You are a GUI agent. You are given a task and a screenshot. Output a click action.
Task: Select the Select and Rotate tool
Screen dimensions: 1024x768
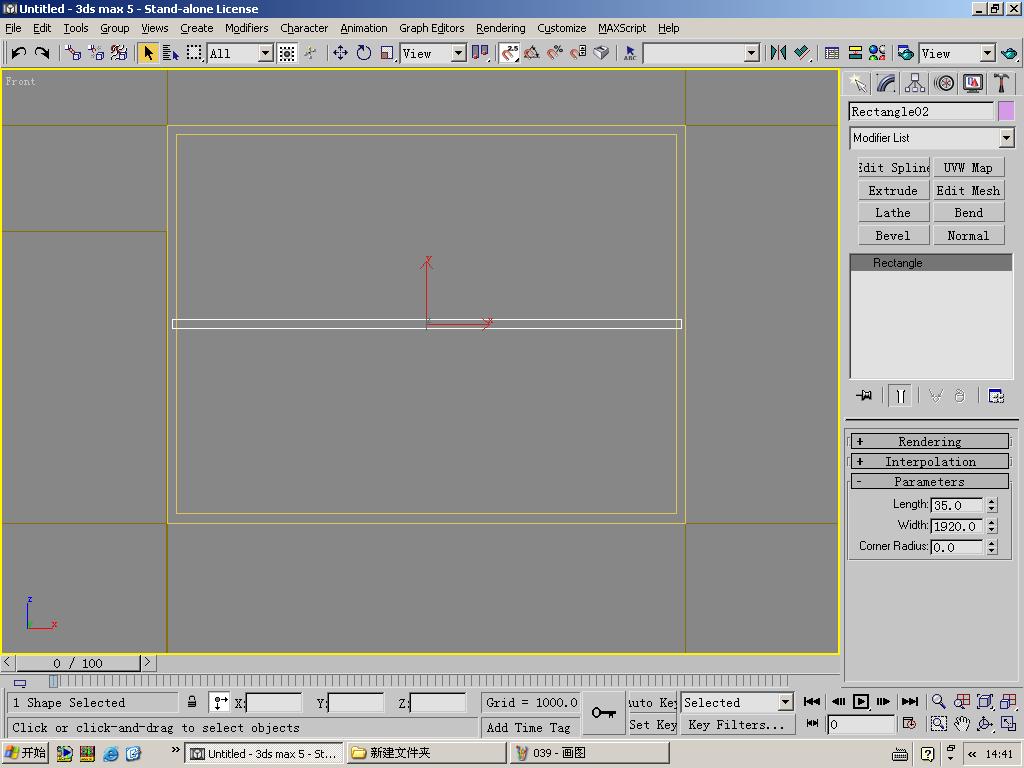tap(364, 53)
